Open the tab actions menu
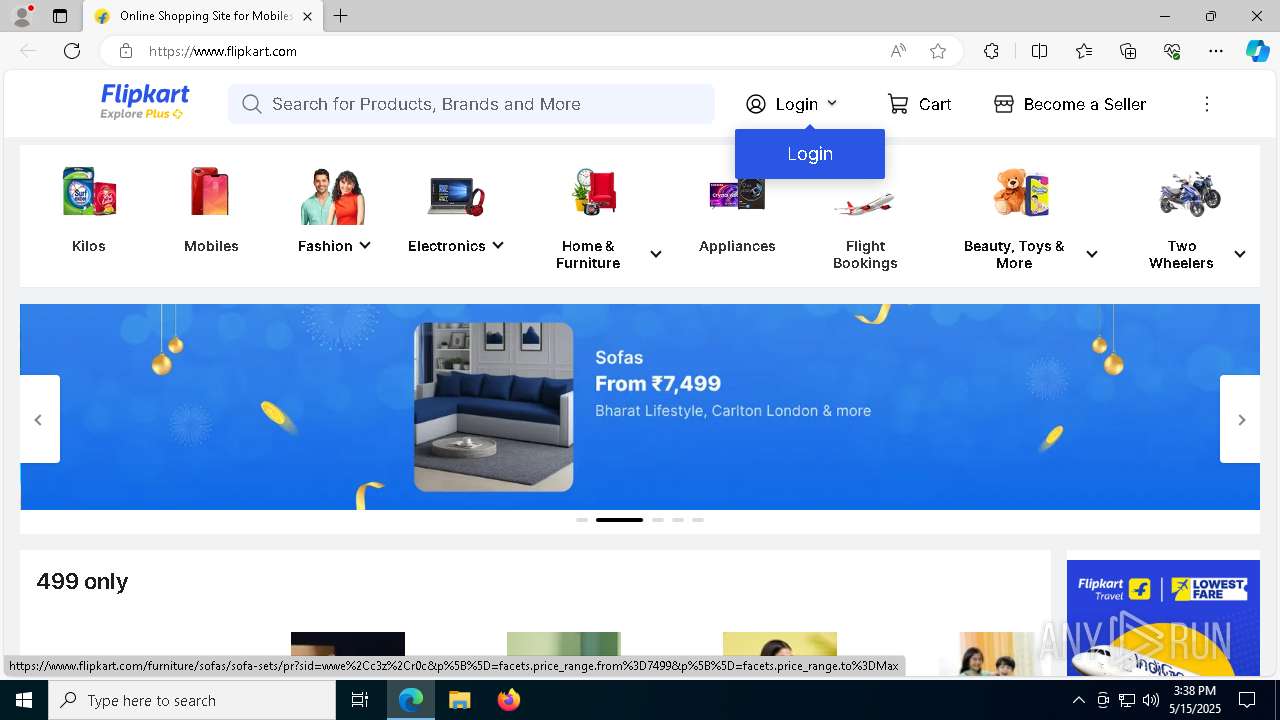The height and width of the screenshot is (720, 1280). click(x=60, y=16)
